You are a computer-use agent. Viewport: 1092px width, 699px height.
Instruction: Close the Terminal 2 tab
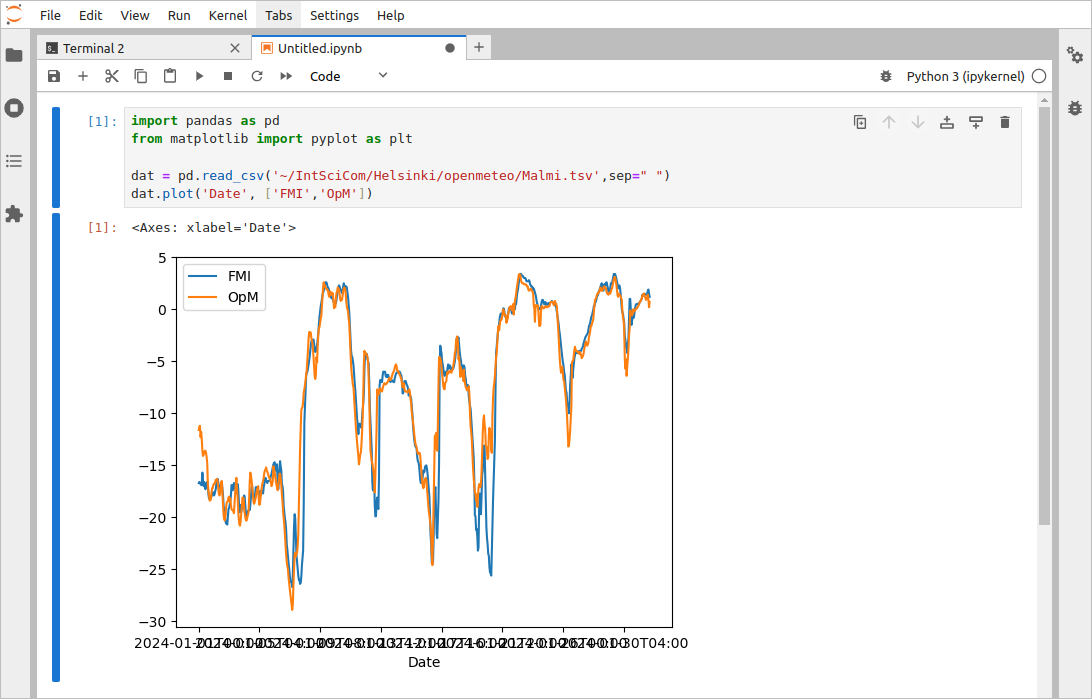[x=235, y=48]
